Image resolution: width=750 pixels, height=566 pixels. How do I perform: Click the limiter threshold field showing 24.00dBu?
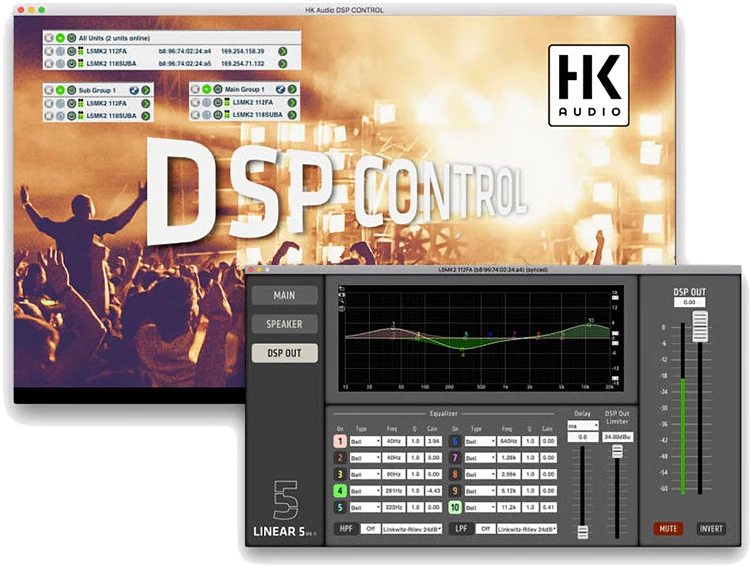click(618, 437)
